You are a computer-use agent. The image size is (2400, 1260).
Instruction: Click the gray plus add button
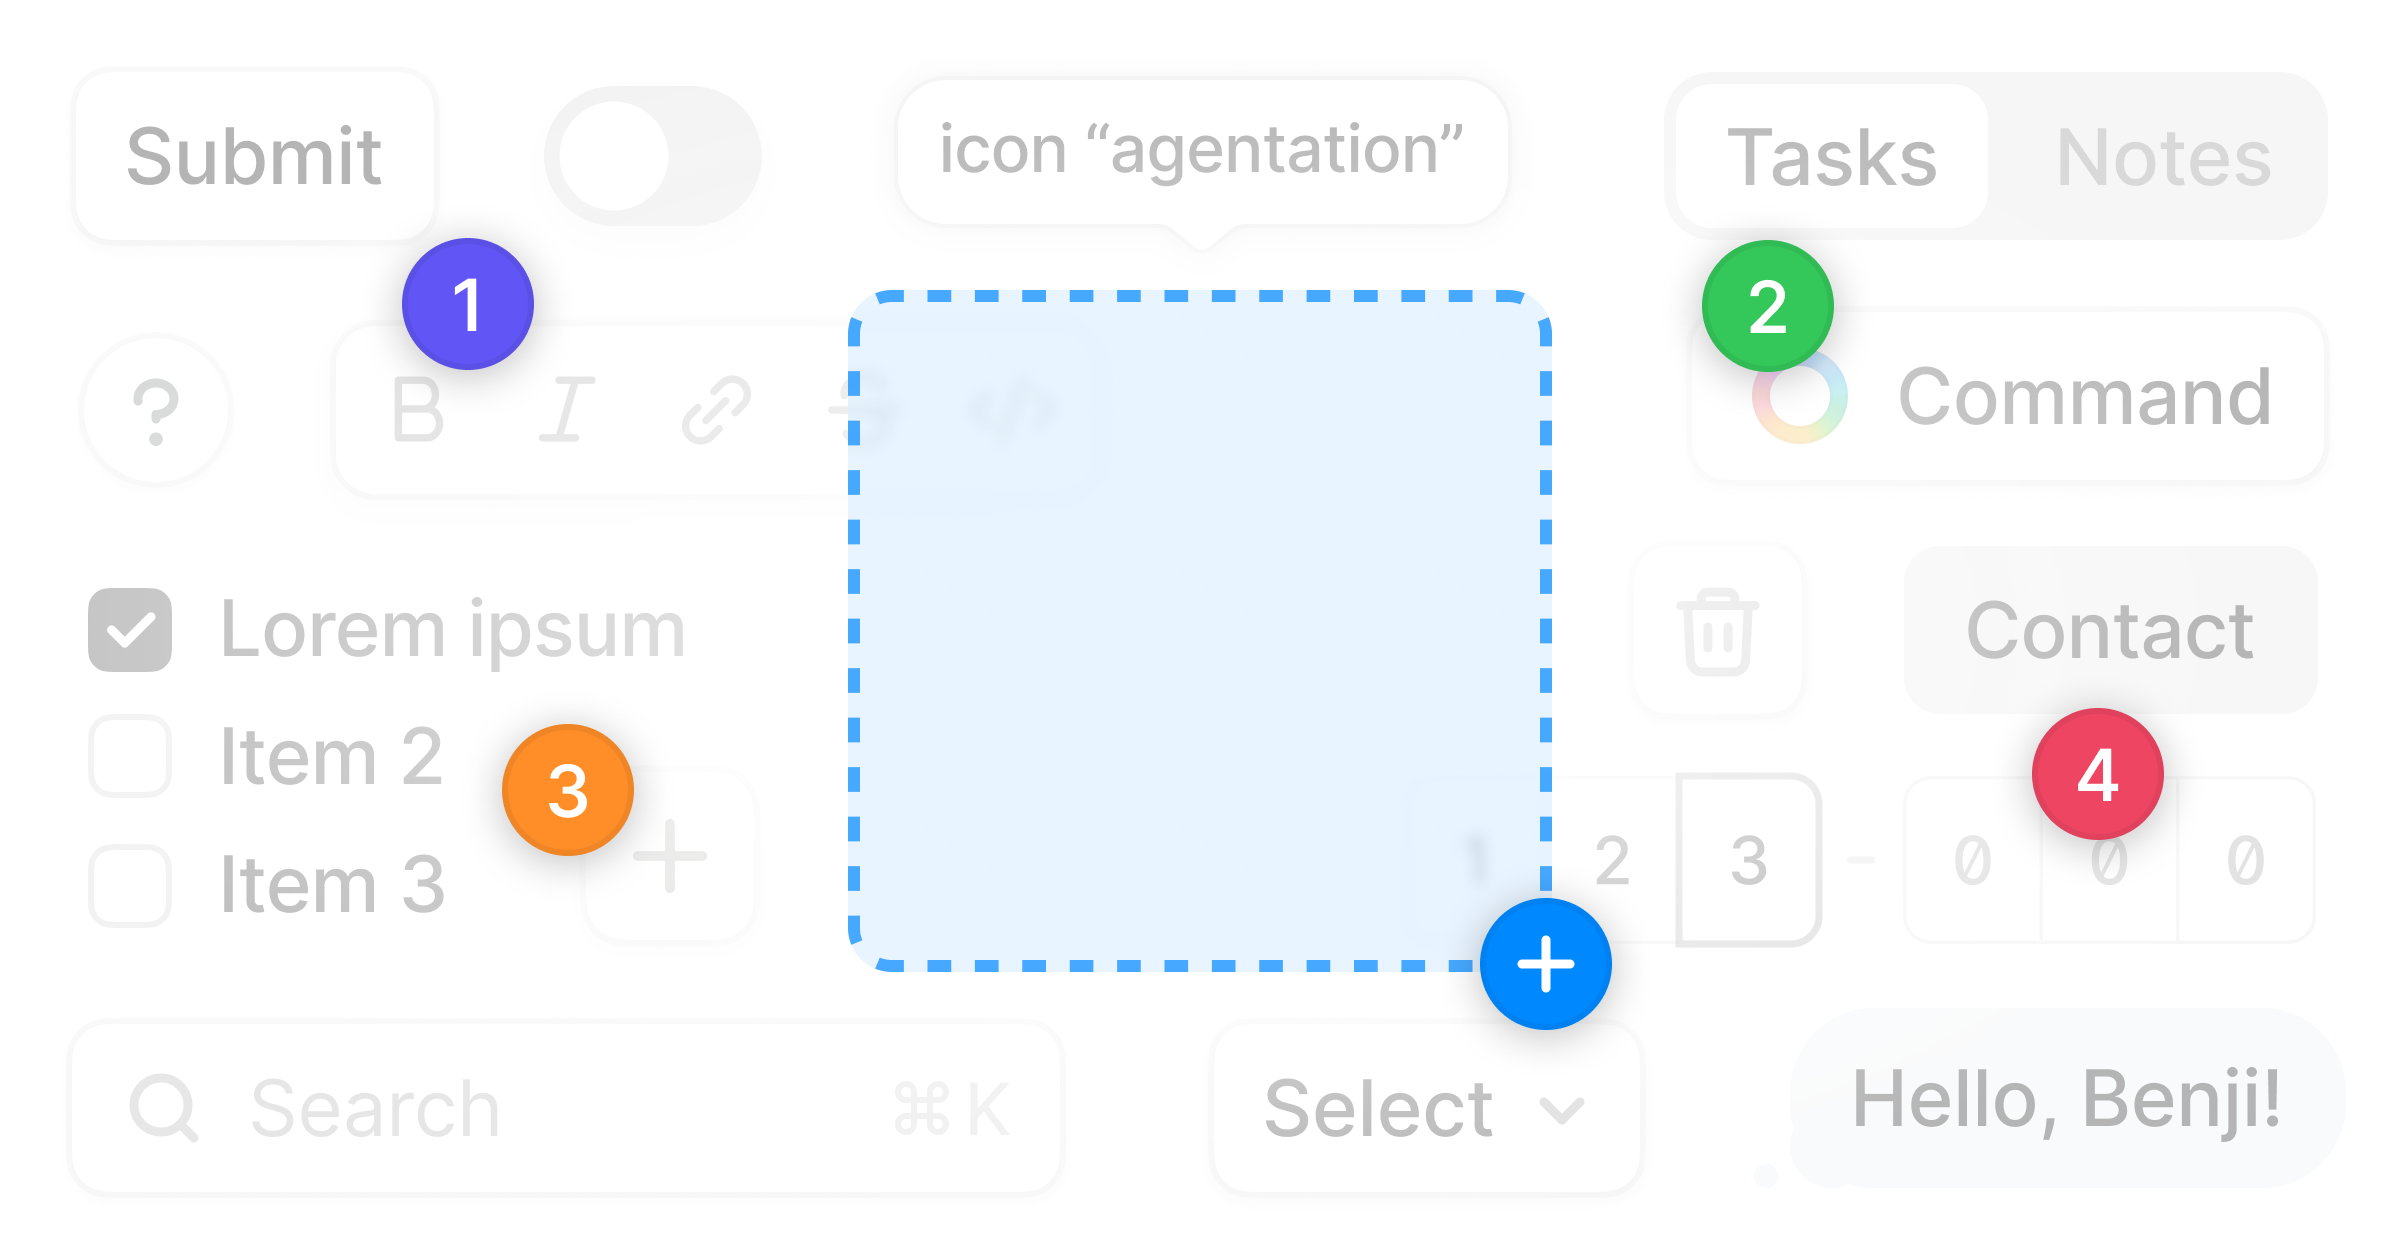pyautogui.click(x=670, y=856)
